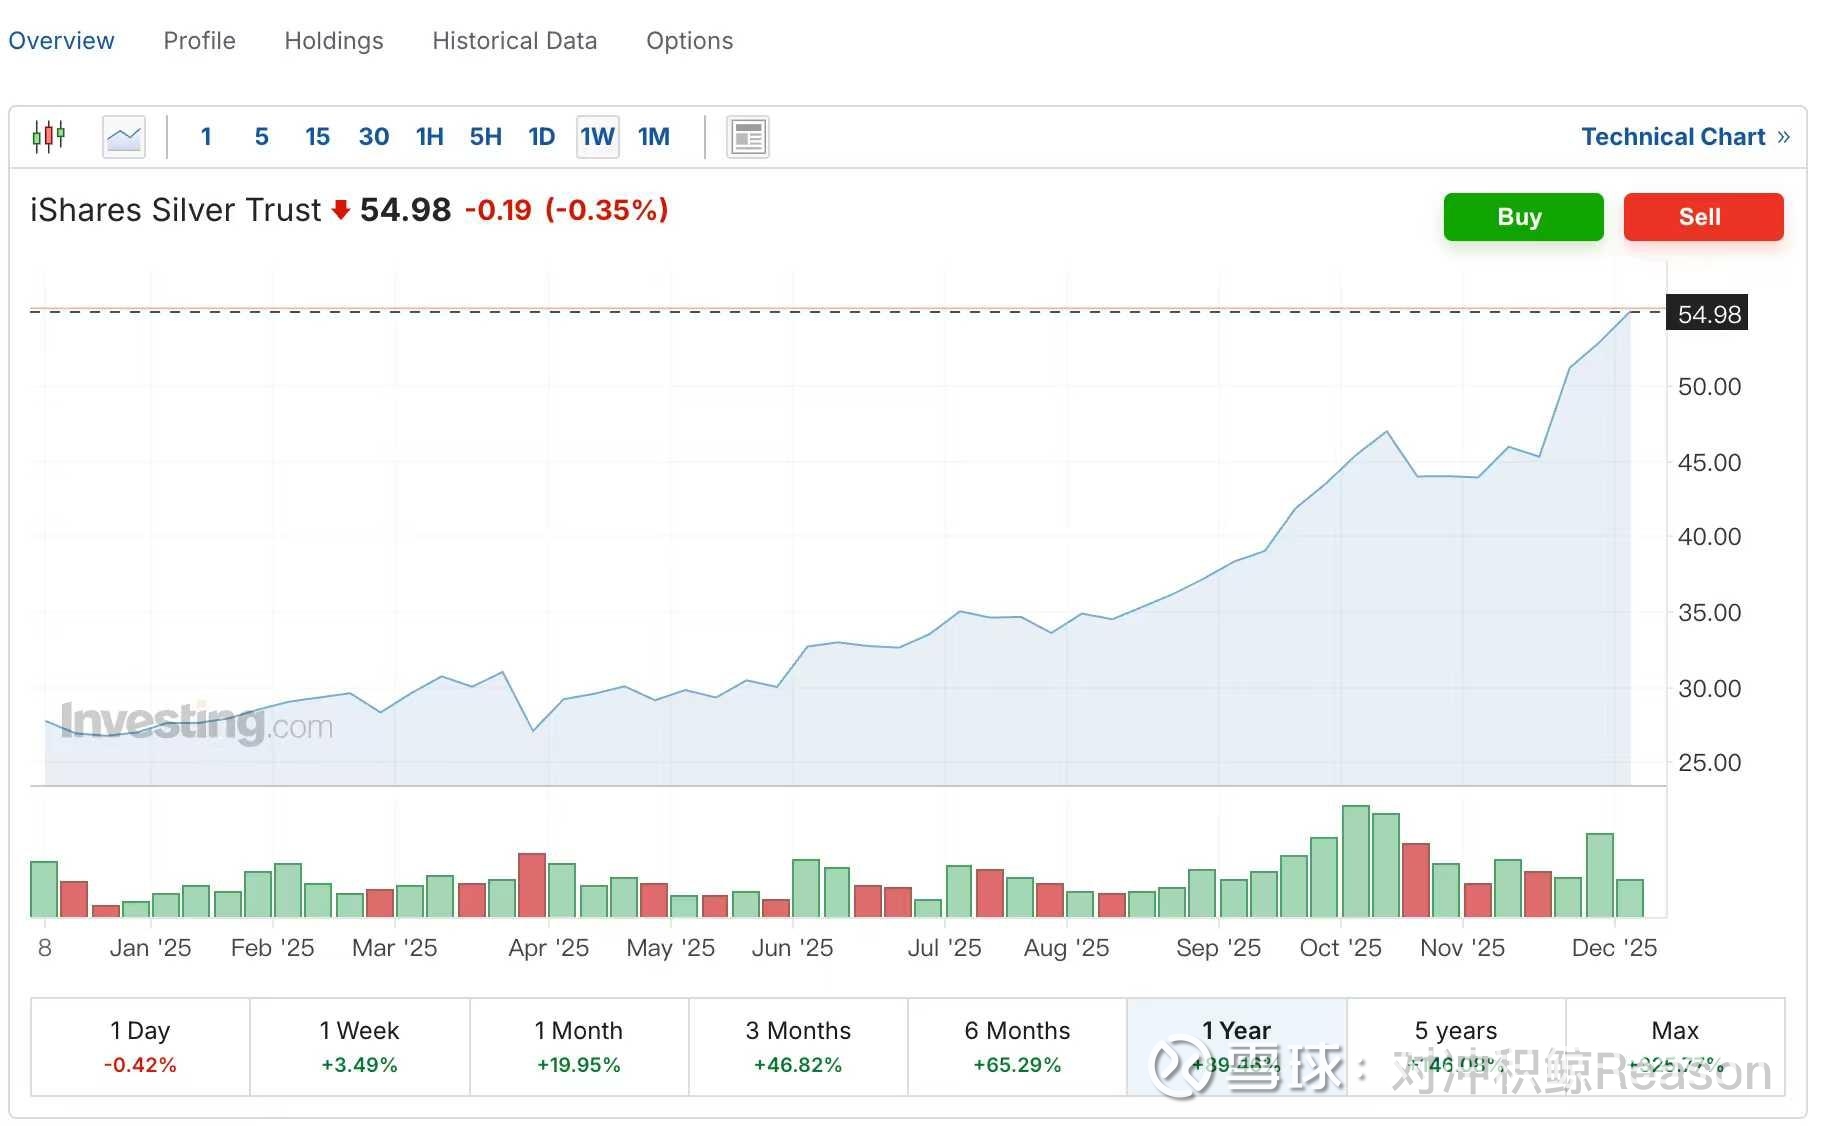Open the Historical Data tab
Screen dimensions: 1824x1126
[x=514, y=41]
